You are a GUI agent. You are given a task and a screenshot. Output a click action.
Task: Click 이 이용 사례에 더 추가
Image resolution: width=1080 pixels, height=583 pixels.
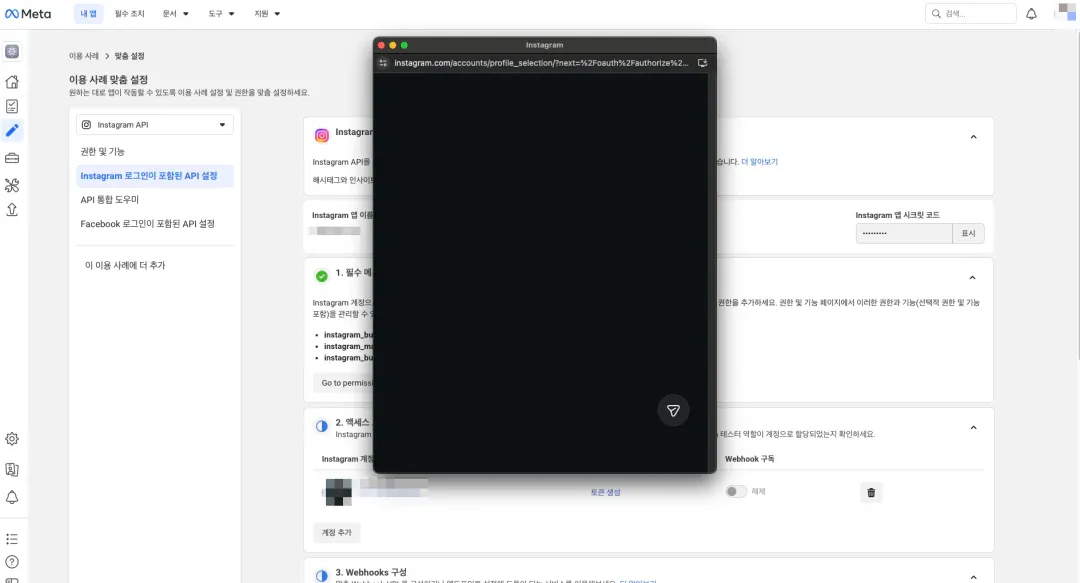click(125, 265)
